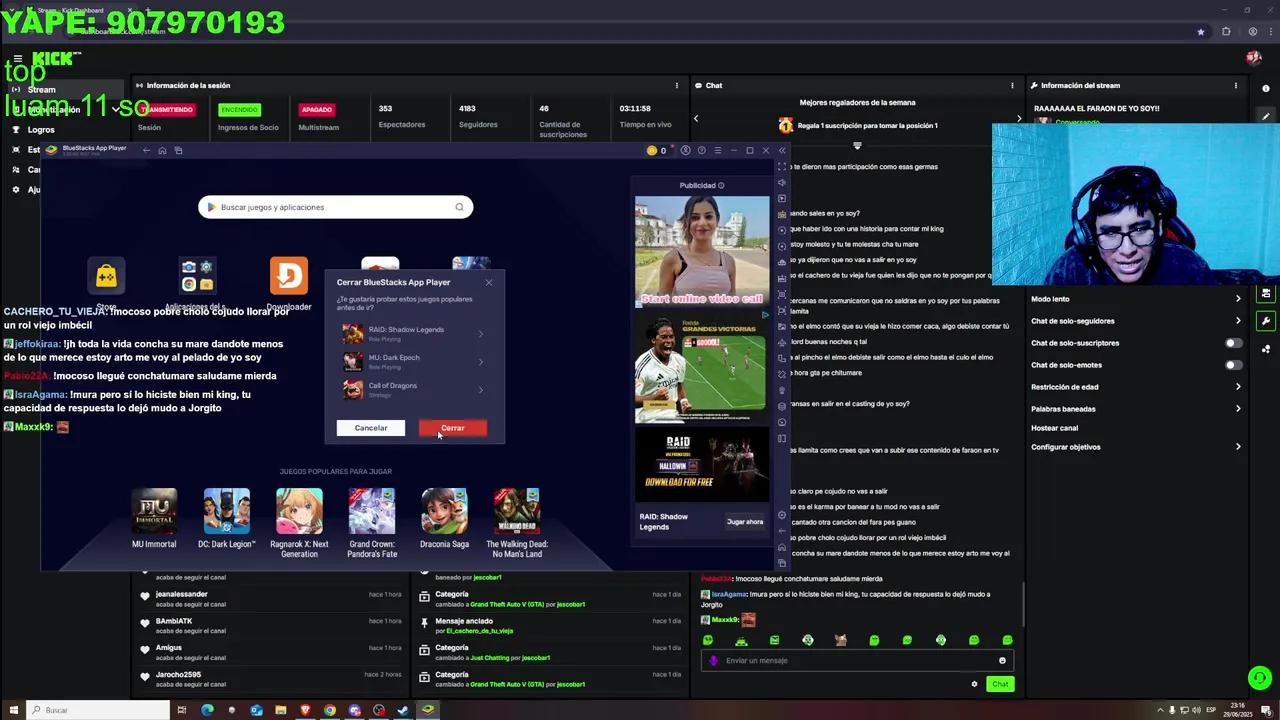
Task: Open the BlueStacks account profile icon
Action: coord(686,150)
